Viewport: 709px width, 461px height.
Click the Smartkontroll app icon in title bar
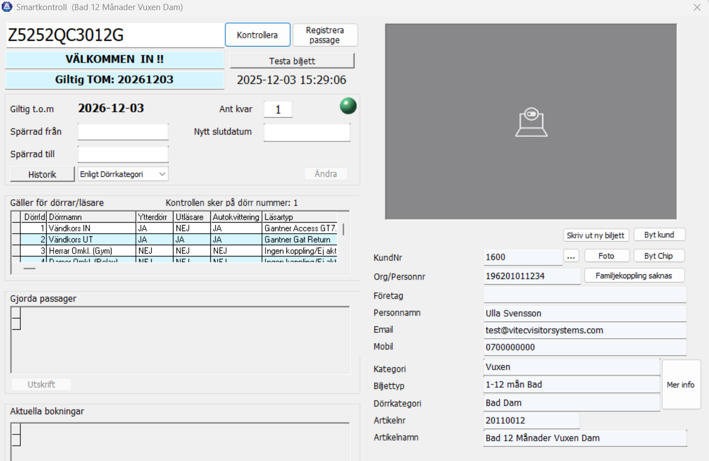(x=7, y=7)
